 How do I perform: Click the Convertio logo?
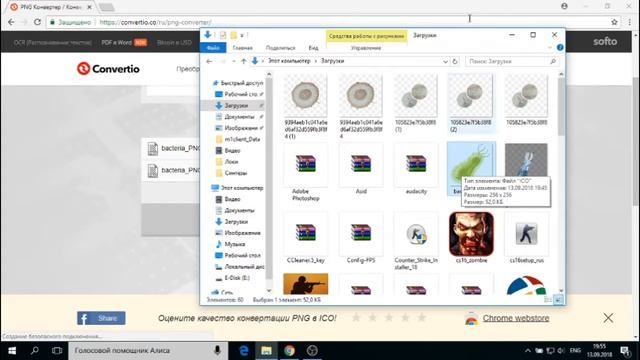pos(108,69)
